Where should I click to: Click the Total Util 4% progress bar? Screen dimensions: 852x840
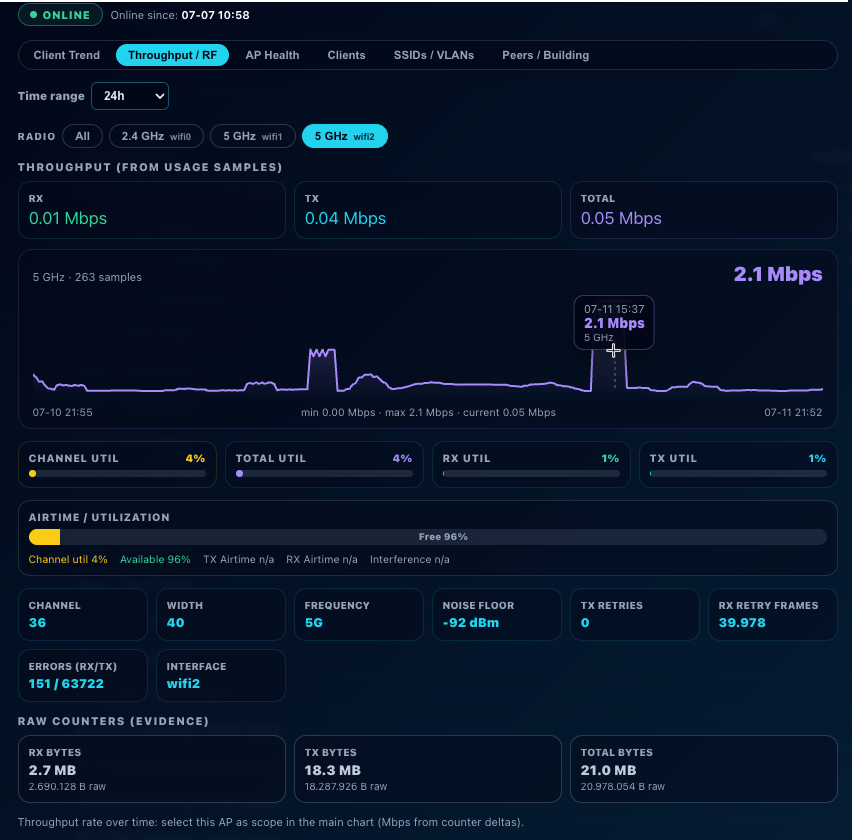click(324, 474)
